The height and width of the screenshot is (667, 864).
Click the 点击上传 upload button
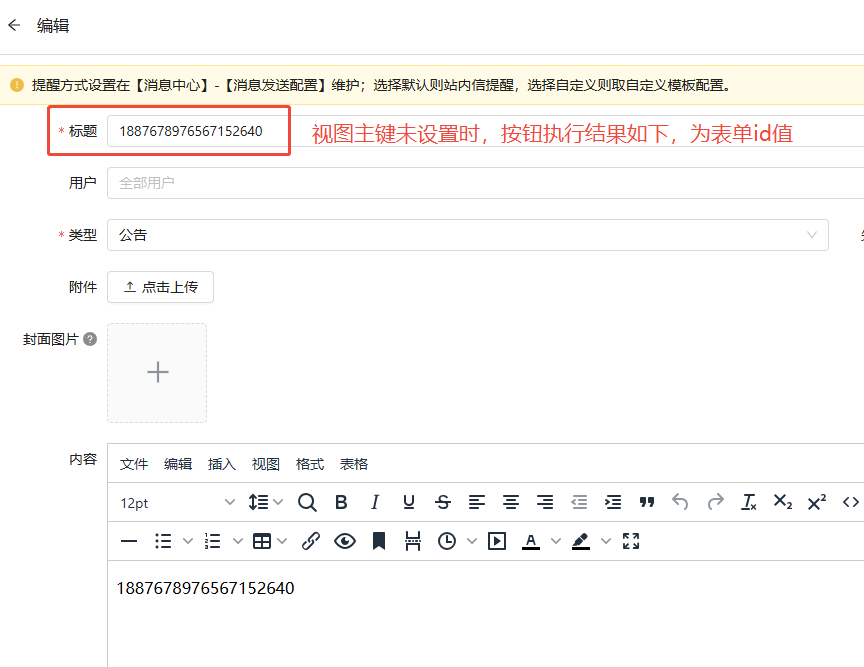pyautogui.click(x=160, y=287)
